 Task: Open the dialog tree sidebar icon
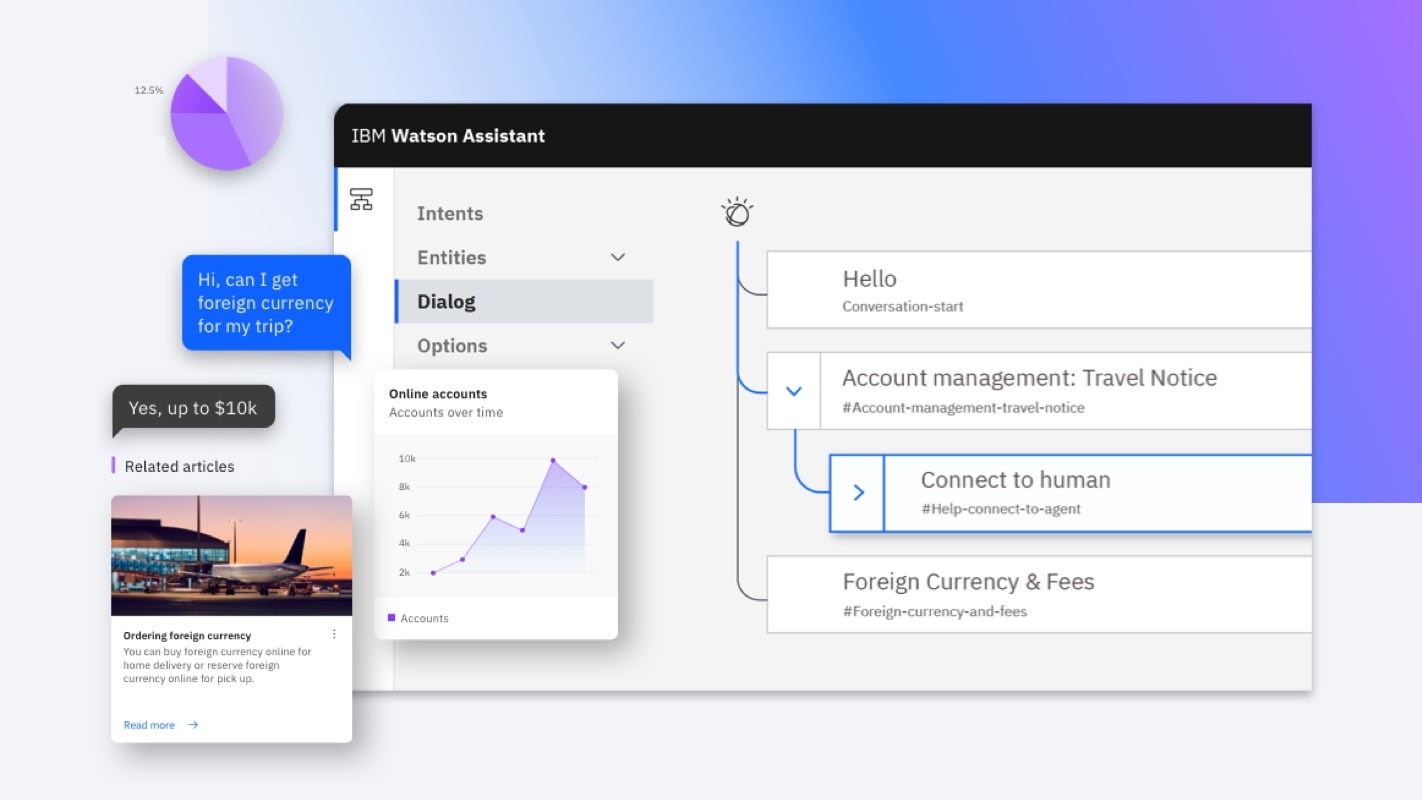point(361,199)
